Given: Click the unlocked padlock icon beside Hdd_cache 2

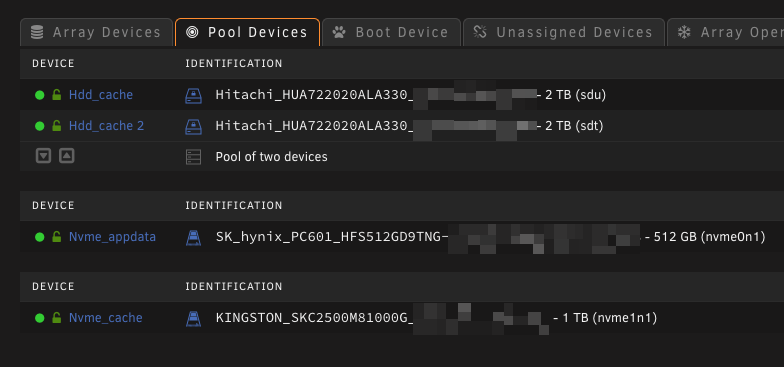Looking at the screenshot, I should pyautogui.click(x=57, y=126).
